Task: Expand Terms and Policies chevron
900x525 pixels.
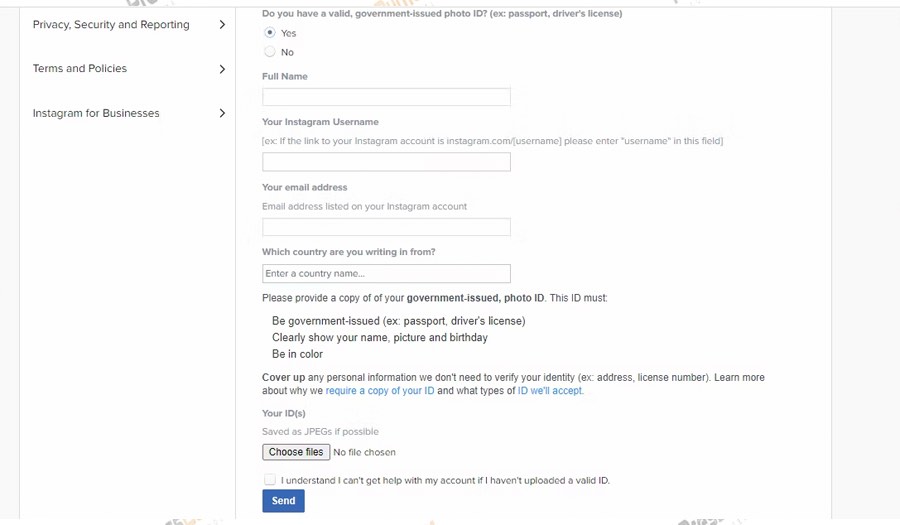Action: click(x=222, y=69)
